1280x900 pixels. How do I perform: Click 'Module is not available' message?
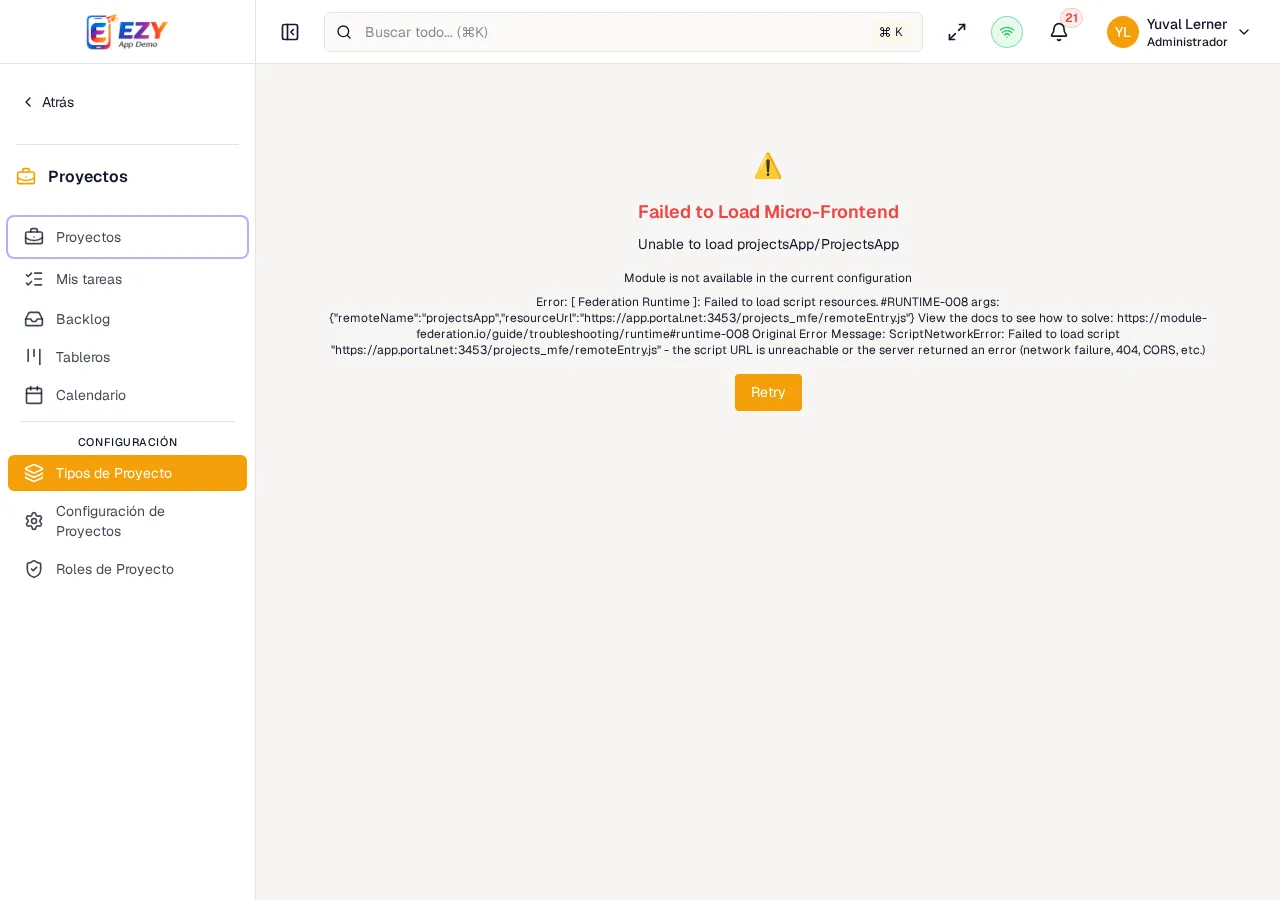pyautogui.click(x=768, y=278)
